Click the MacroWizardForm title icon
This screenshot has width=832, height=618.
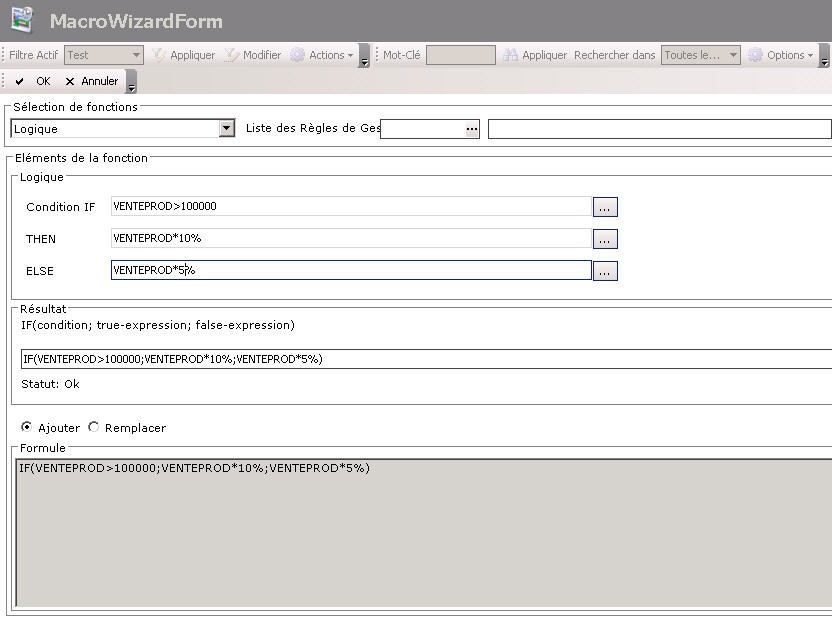(x=21, y=20)
